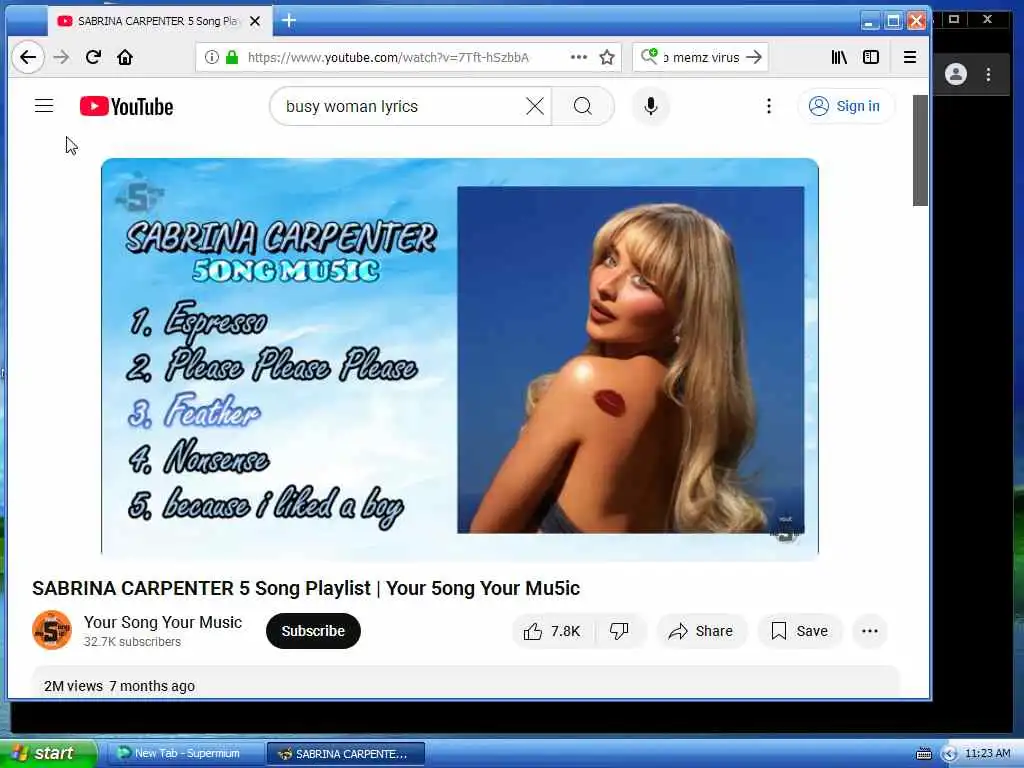
Task: Click the green padlock security icon
Action: coord(232,57)
